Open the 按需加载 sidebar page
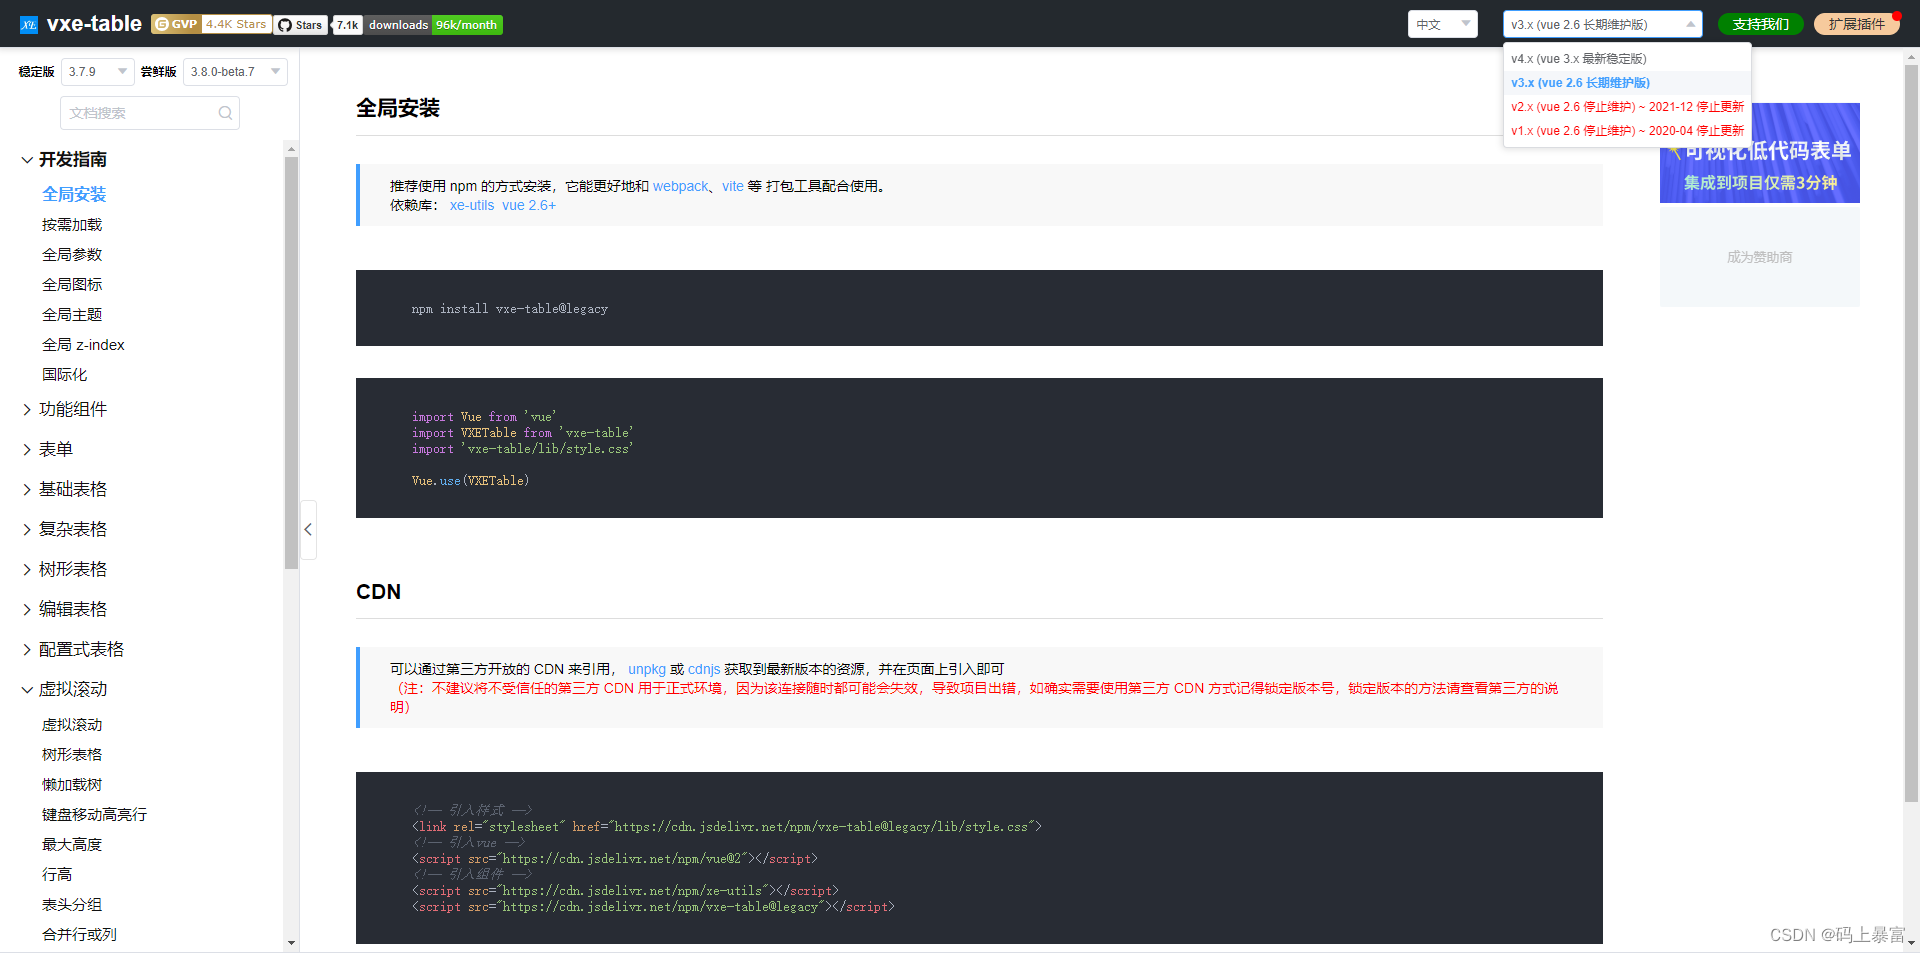The image size is (1920, 953). click(x=72, y=225)
